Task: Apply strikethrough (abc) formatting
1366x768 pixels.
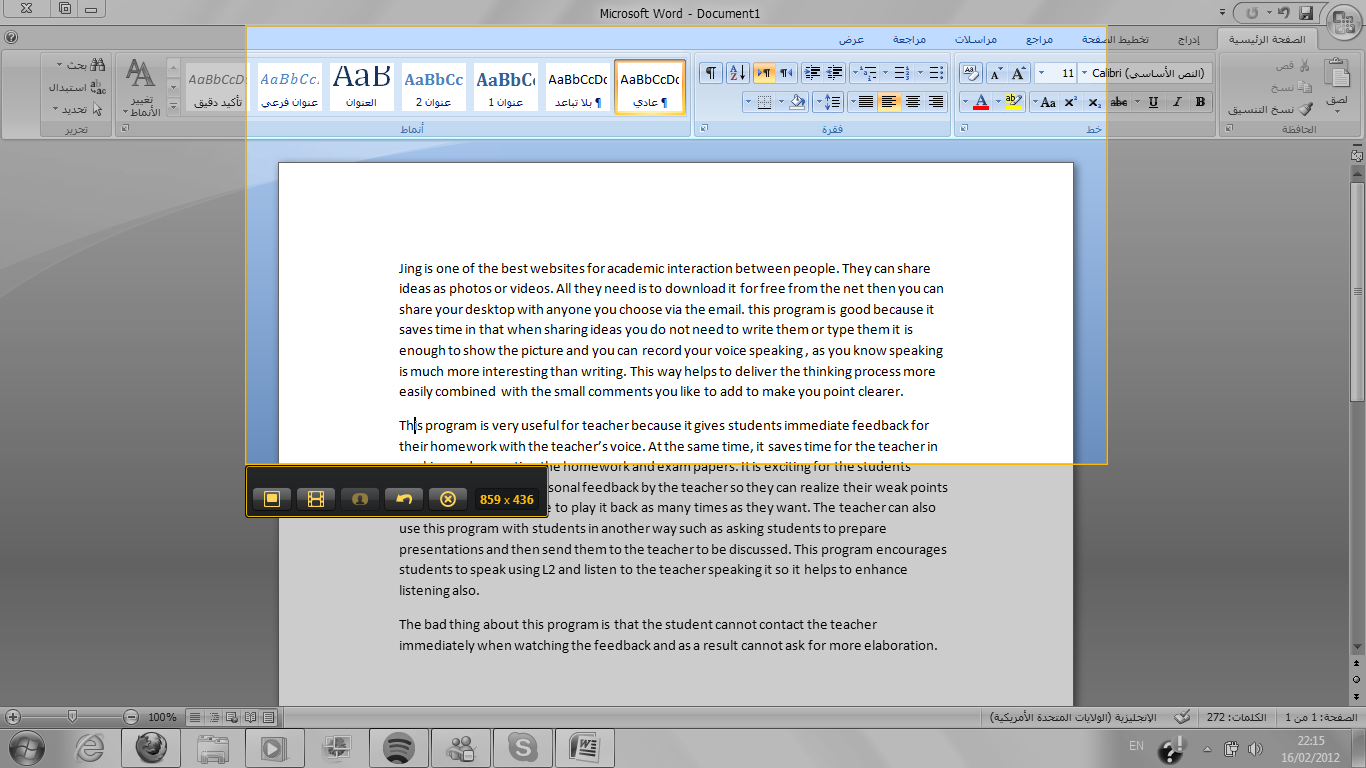Action: 1119,102
